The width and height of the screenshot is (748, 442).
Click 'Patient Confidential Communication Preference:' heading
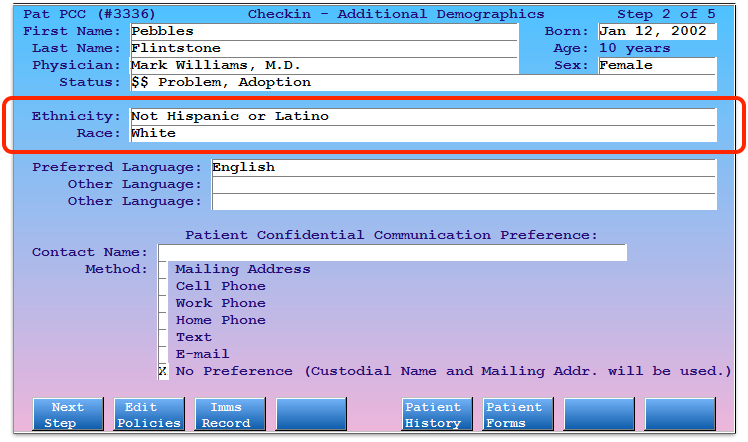tap(391, 235)
